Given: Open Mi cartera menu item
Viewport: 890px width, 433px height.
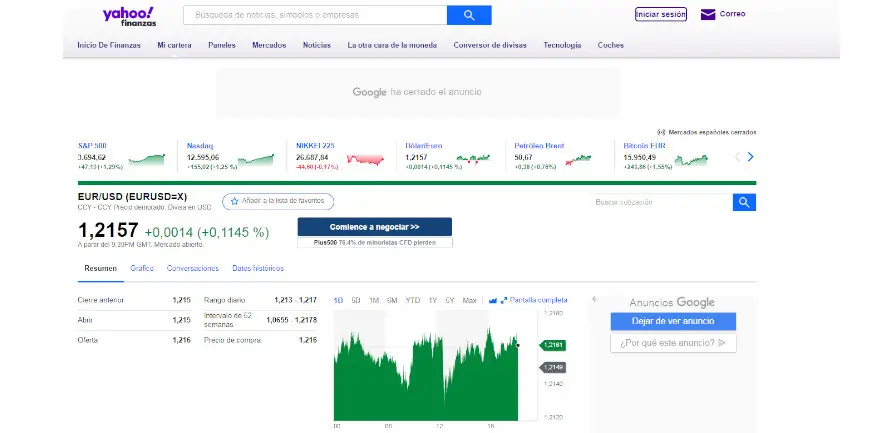Looking at the screenshot, I should tap(174, 45).
